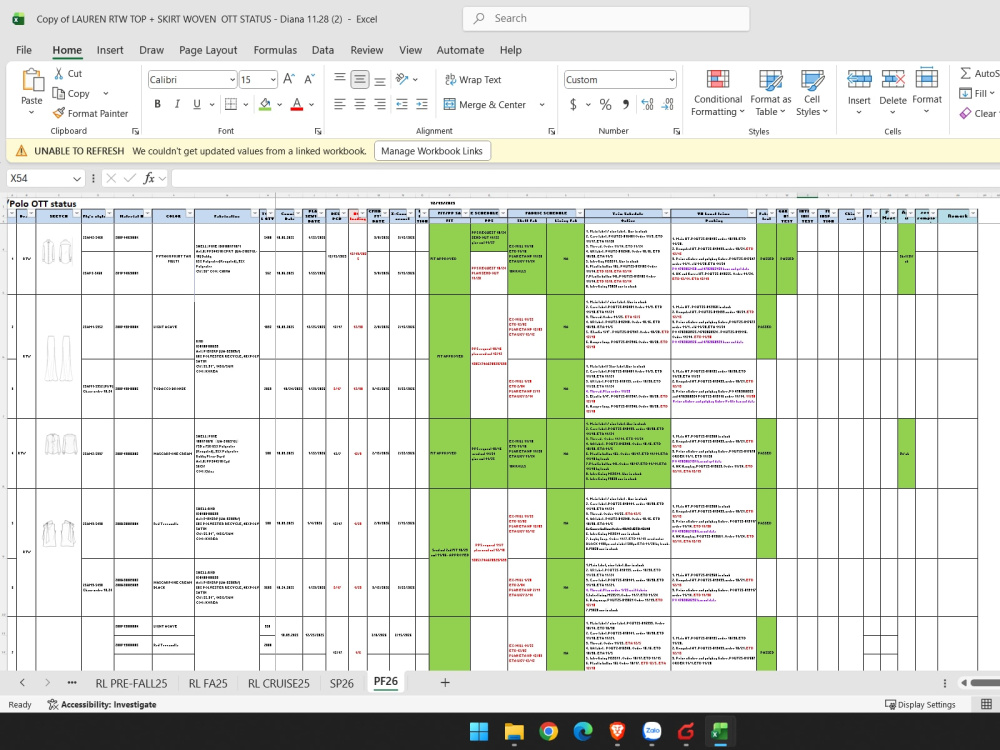Image resolution: width=1000 pixels, height=750 pixels.
Task: Click Accessibility: Investigate in status bar
Action: point(102,704)
